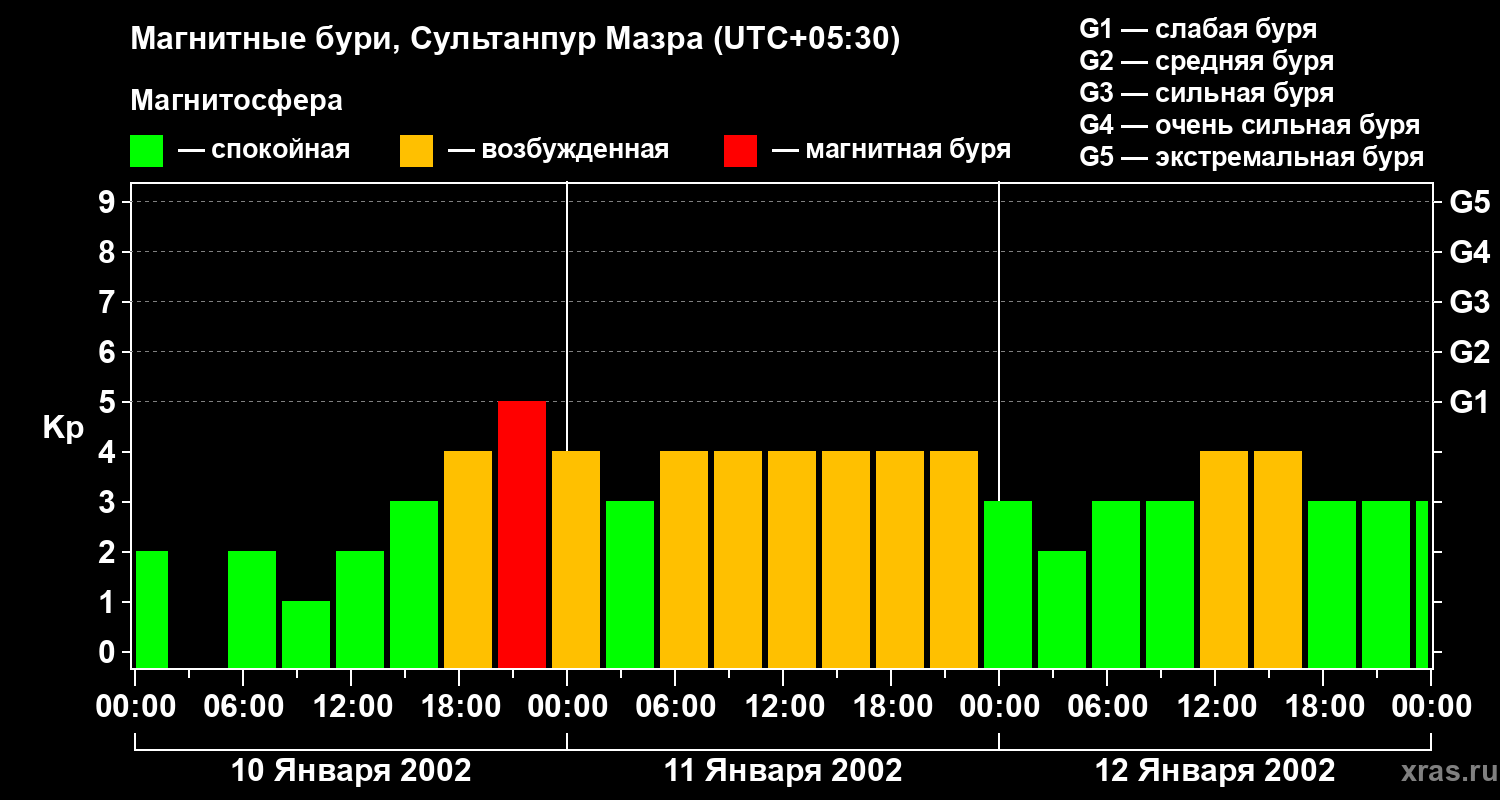Click the '18:00' time label under 11 January
The width and height of the screenshot is (1500, 800).
[891, 707]
